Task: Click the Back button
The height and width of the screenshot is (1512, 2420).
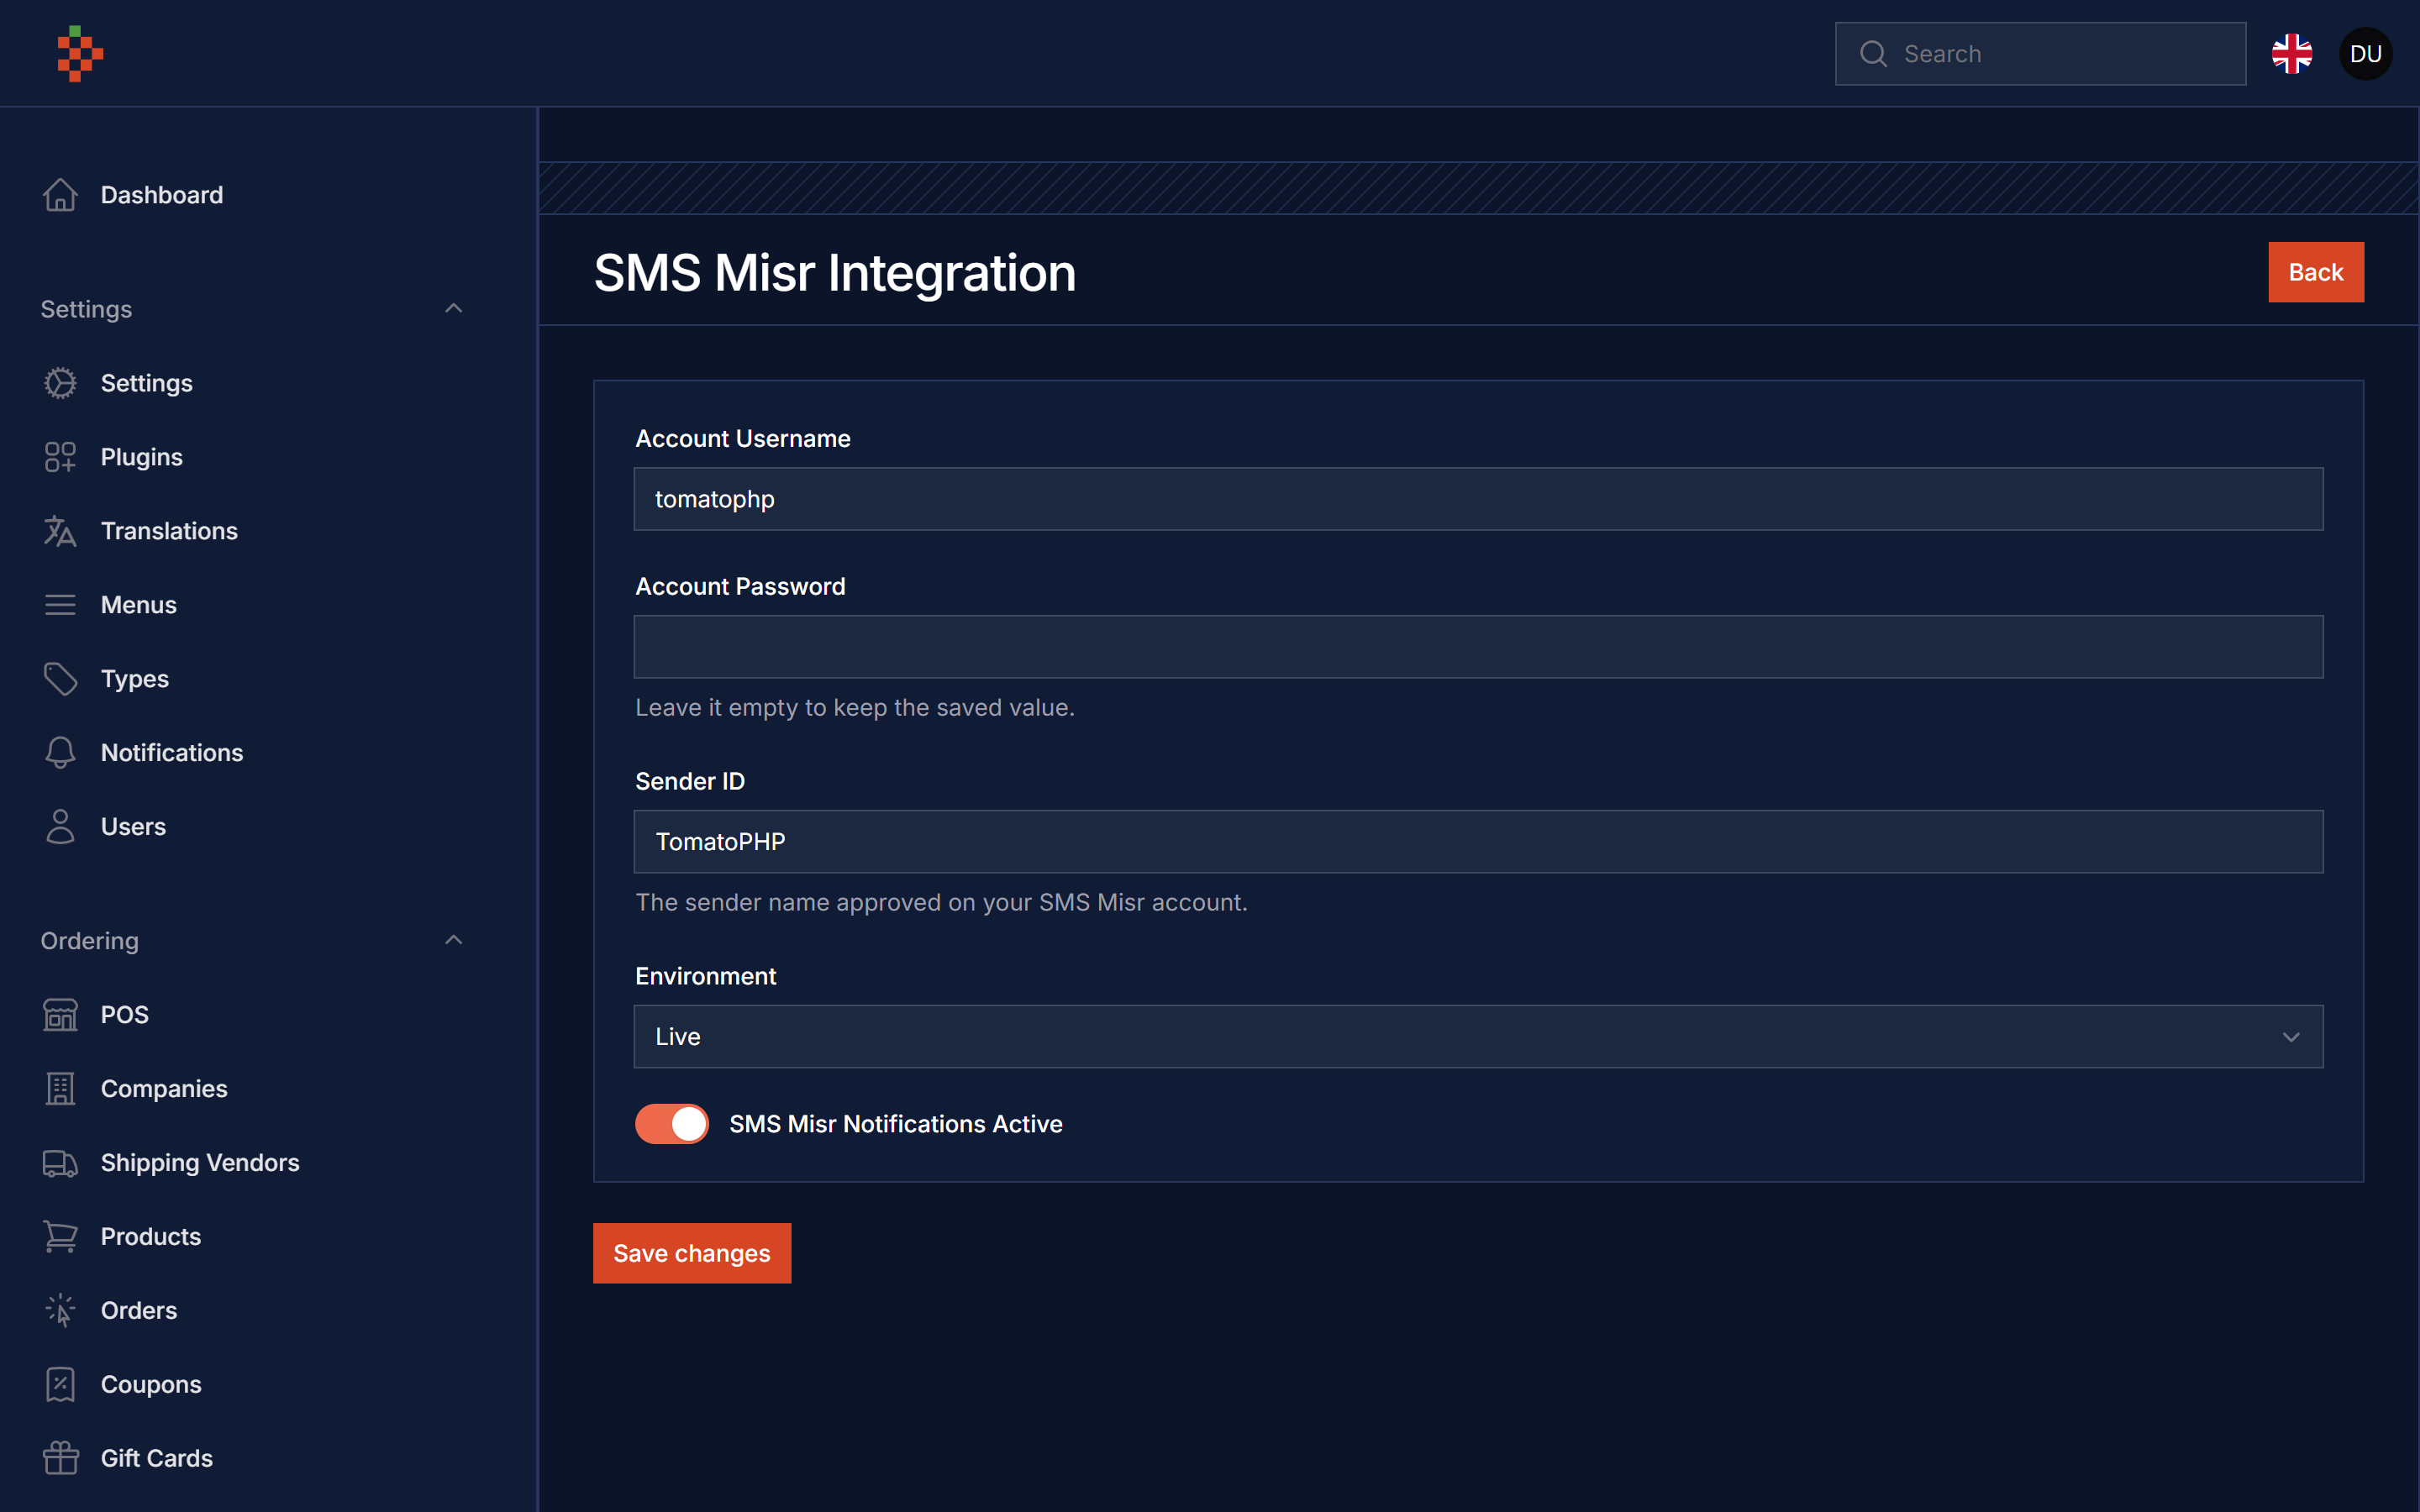Action: coord(2315,272)
